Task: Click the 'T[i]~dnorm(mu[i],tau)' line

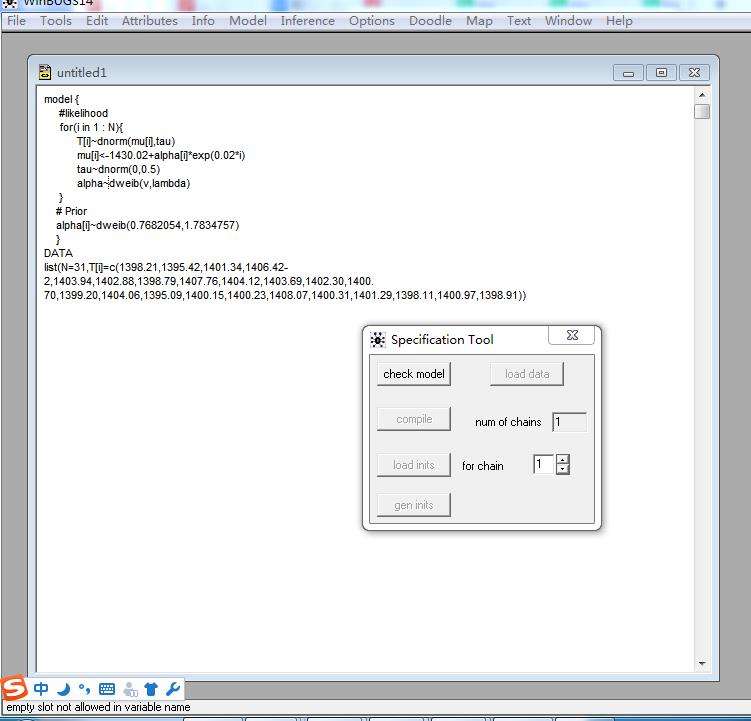Action: click(x=126, y=141)
